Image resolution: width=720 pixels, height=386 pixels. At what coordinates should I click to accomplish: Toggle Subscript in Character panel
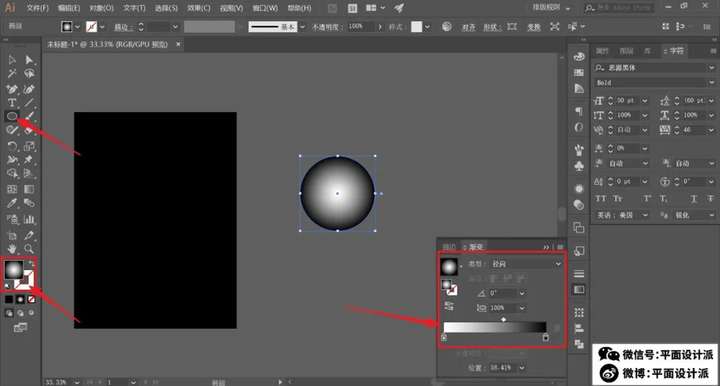(664, 199)
